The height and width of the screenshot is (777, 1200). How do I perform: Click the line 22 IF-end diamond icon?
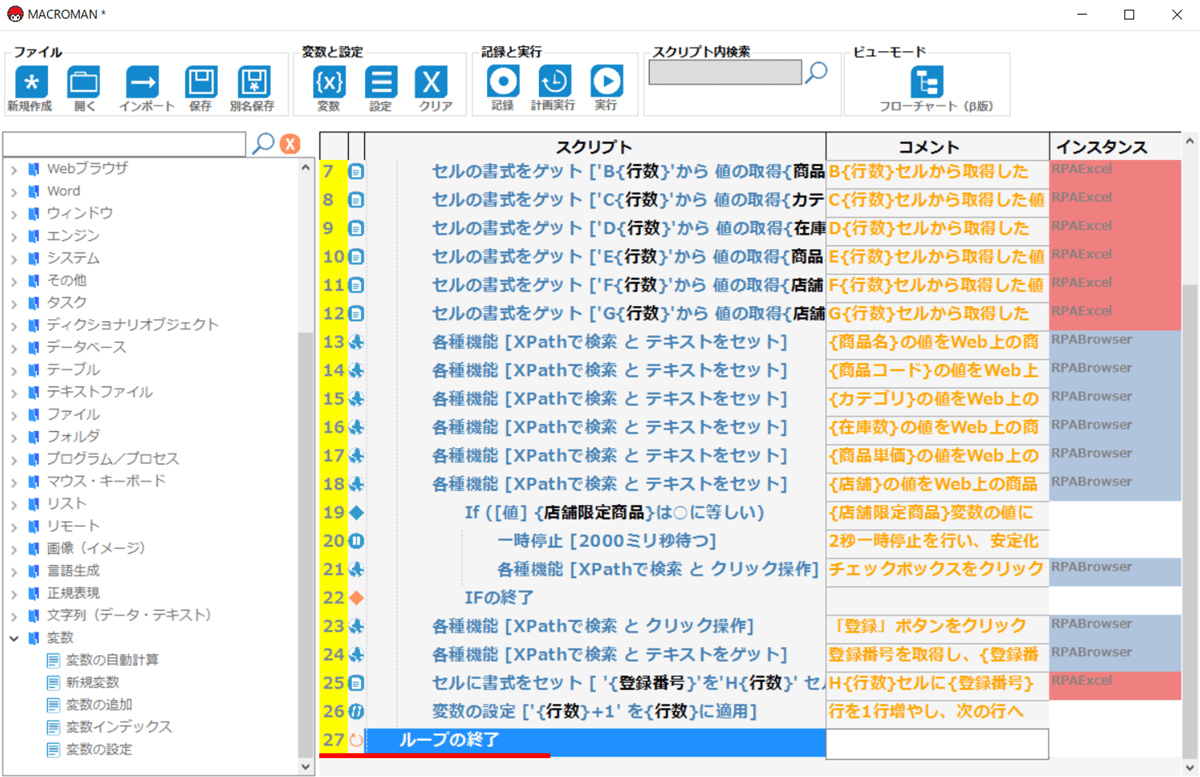point(357,598)
